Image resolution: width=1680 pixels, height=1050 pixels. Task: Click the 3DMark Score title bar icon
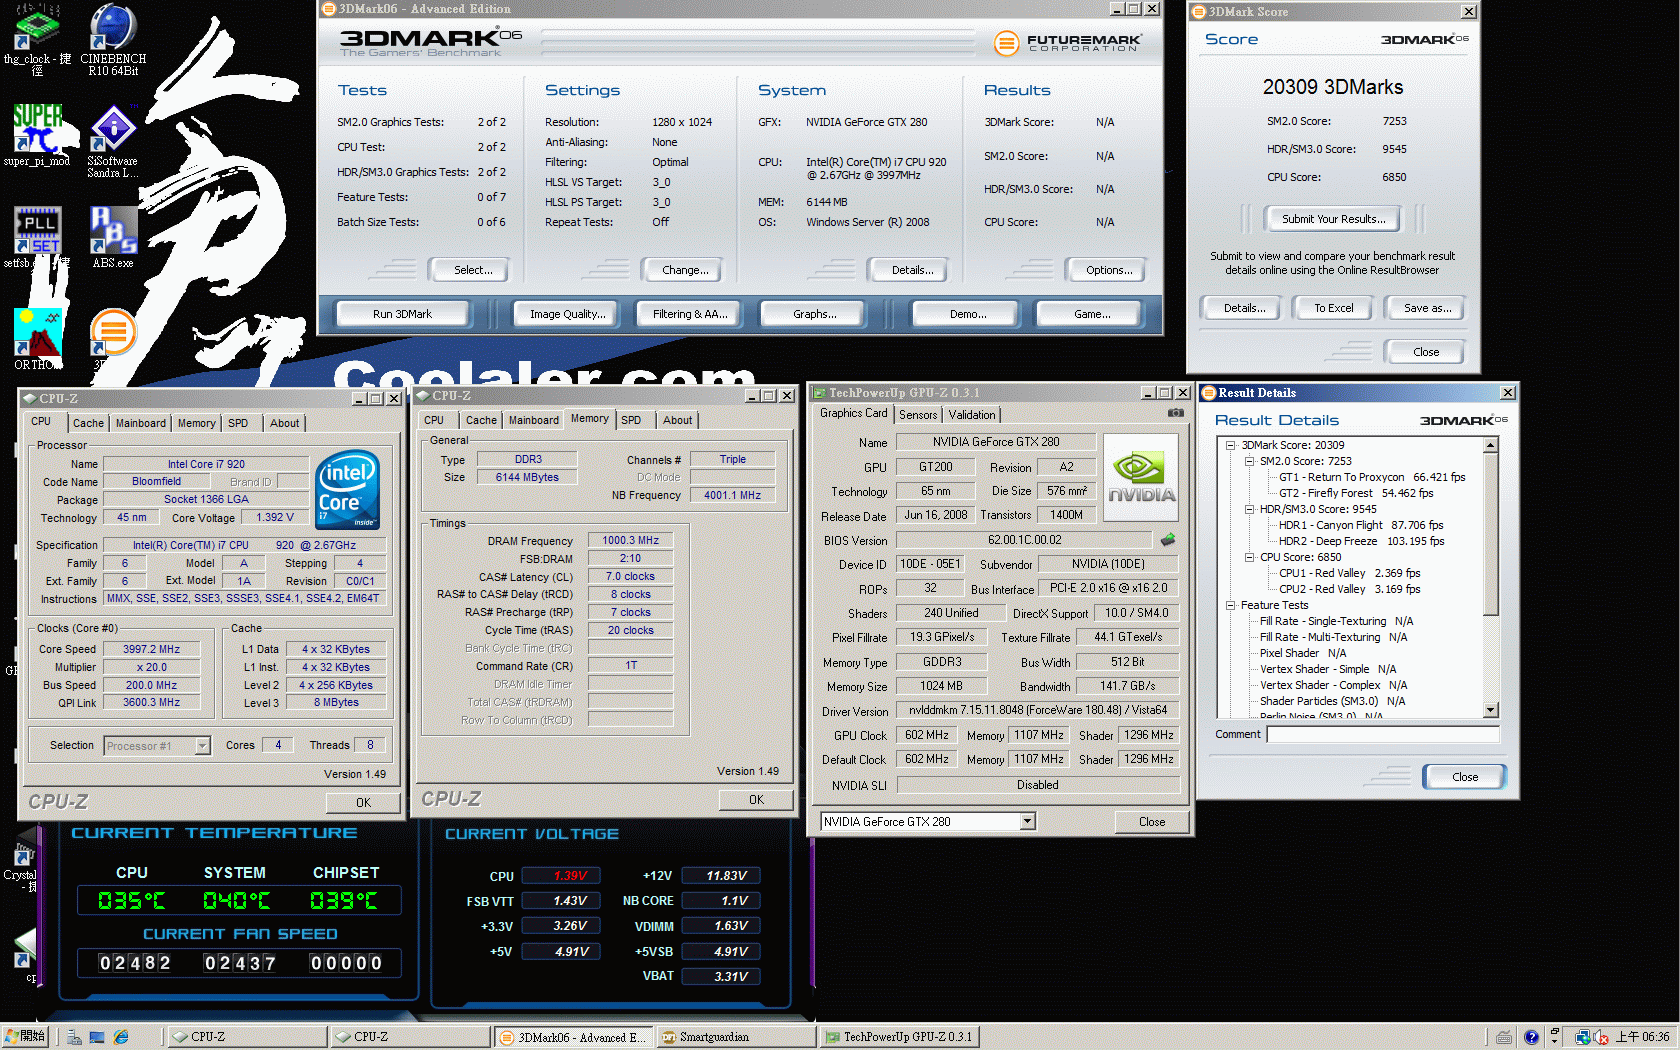[1198, 12]
